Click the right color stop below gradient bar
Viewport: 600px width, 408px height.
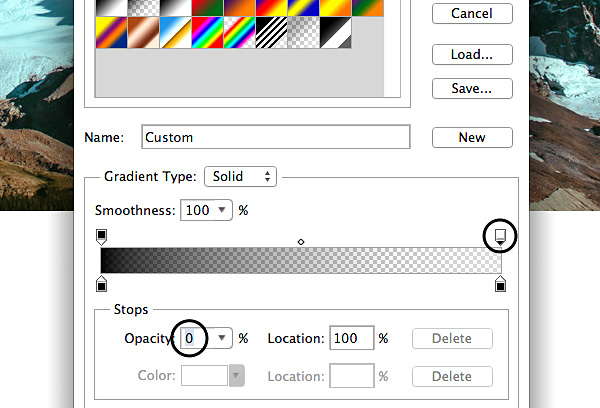click(500, 286)
